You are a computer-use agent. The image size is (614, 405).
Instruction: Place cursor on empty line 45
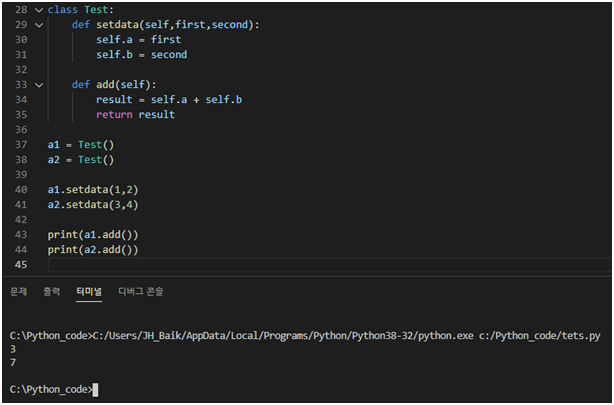click(329, 265)
